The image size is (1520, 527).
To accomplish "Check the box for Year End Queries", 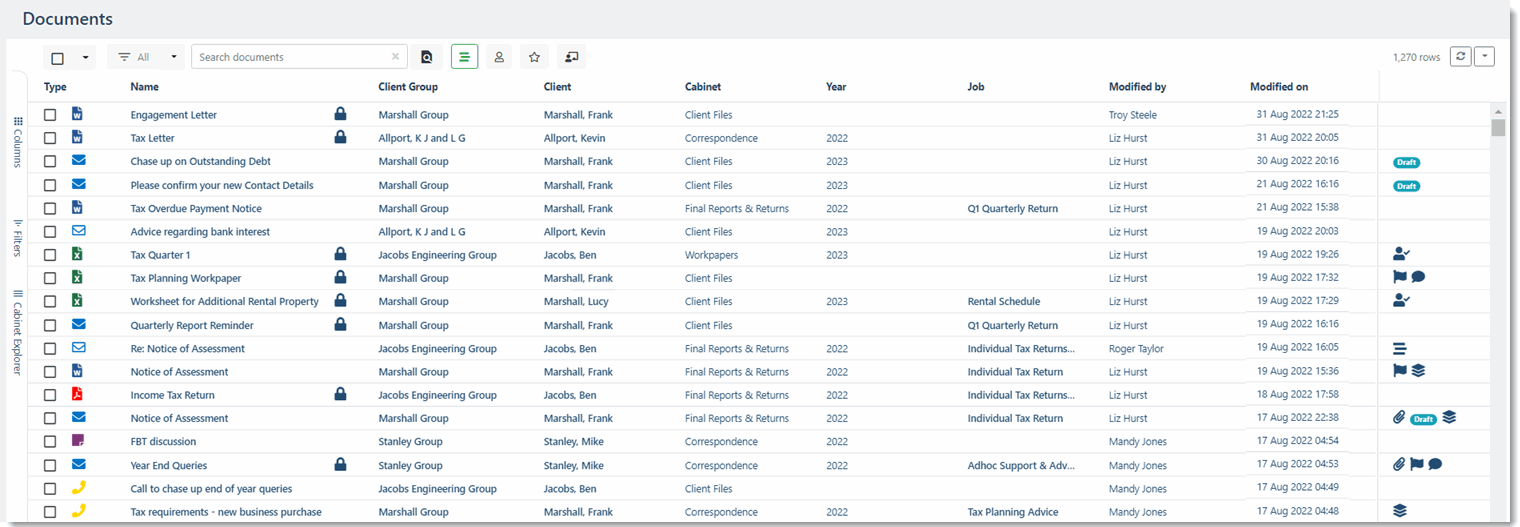I will tap(50, 465).
